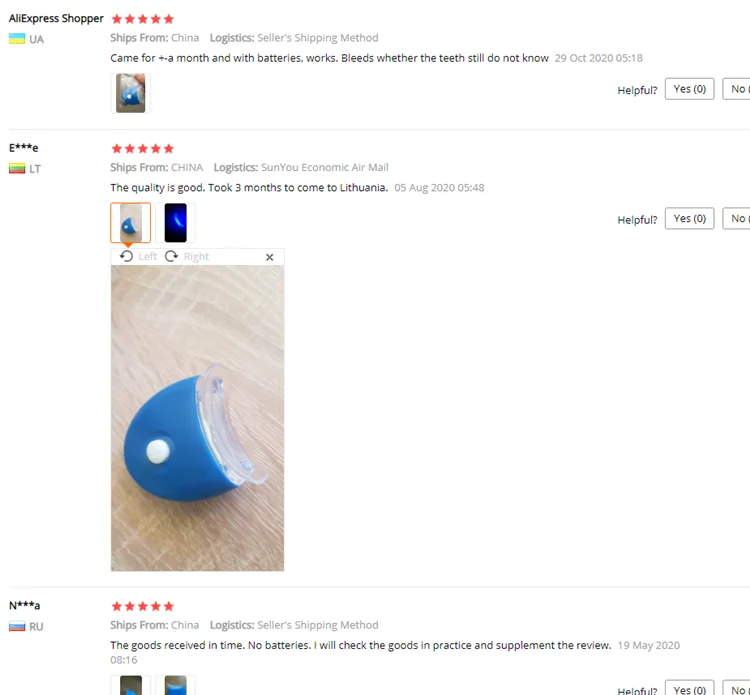
Task: Click the Ukraine flag icon
Action: point(17,39)
